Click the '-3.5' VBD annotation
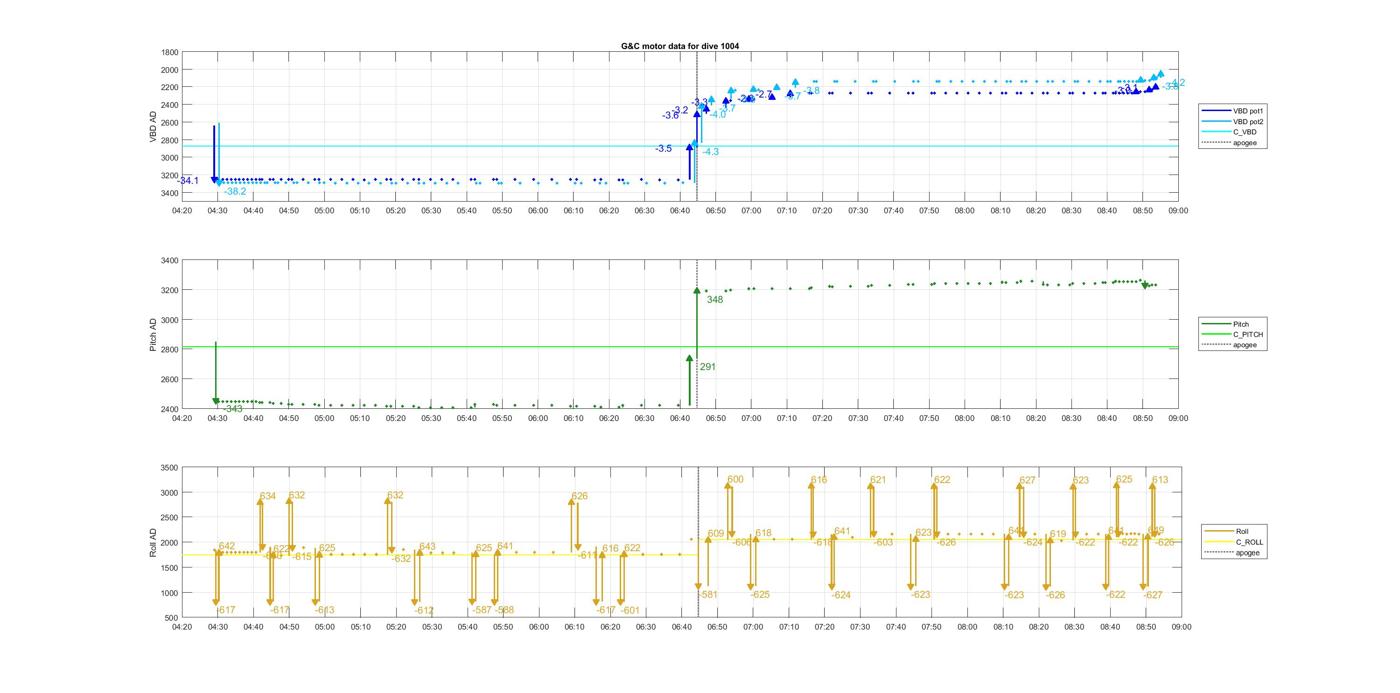This screenshot has width=1400, height=693. point(664,149)
